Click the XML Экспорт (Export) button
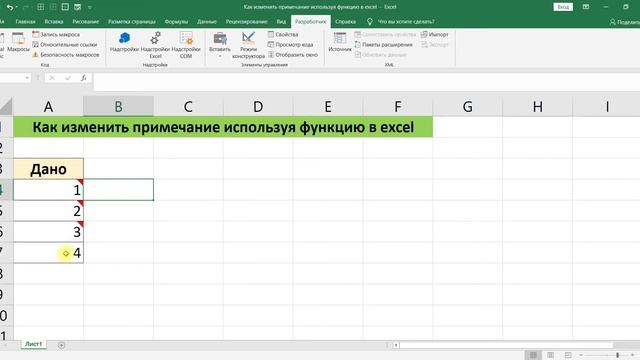The width and height of the screenshot is (640, 360). point(435,44)
